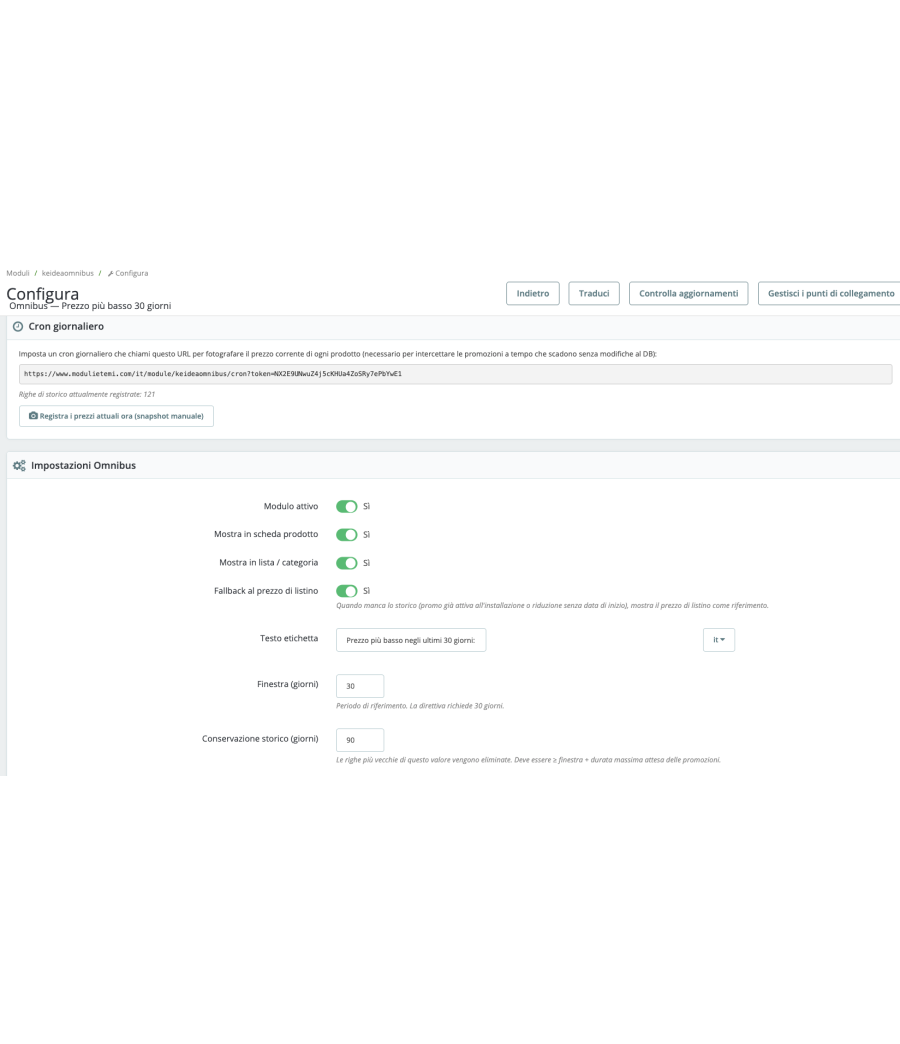This screenshot has width=900, height=1044.
Task: Open the keideaomnibus breadcrumb link
Action: [68, 273]
